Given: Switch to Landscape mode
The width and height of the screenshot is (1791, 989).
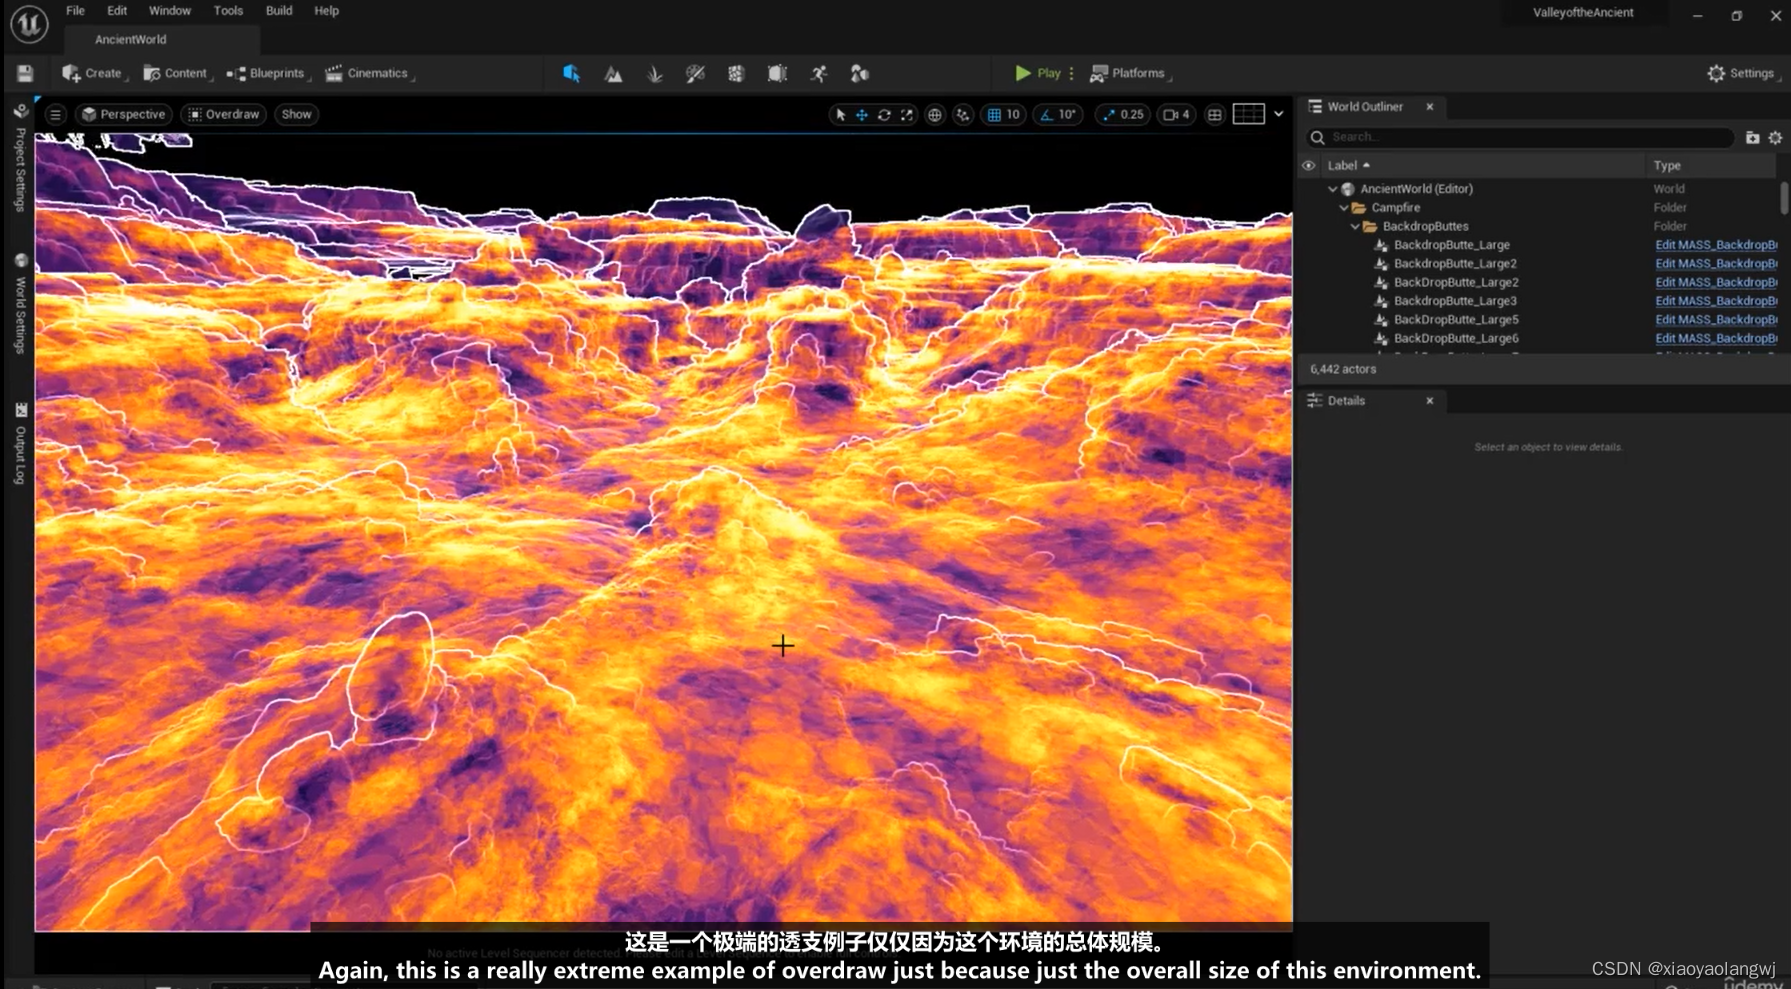Looking at the screenshot, I should point(613,74).
